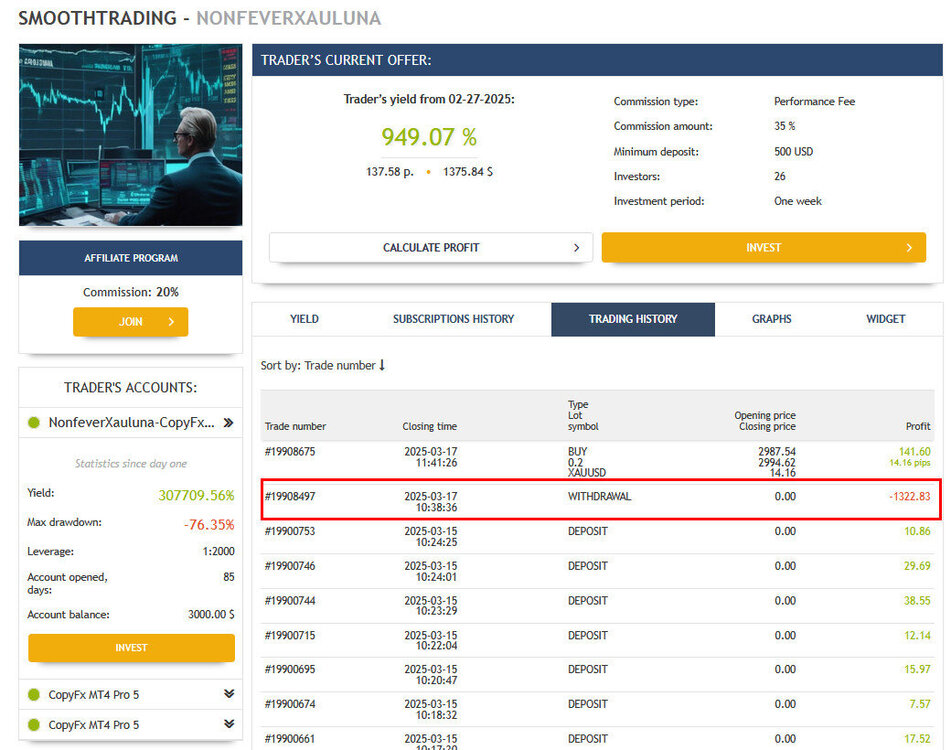Switch to the WIDGET tab

tap(885, 319)
